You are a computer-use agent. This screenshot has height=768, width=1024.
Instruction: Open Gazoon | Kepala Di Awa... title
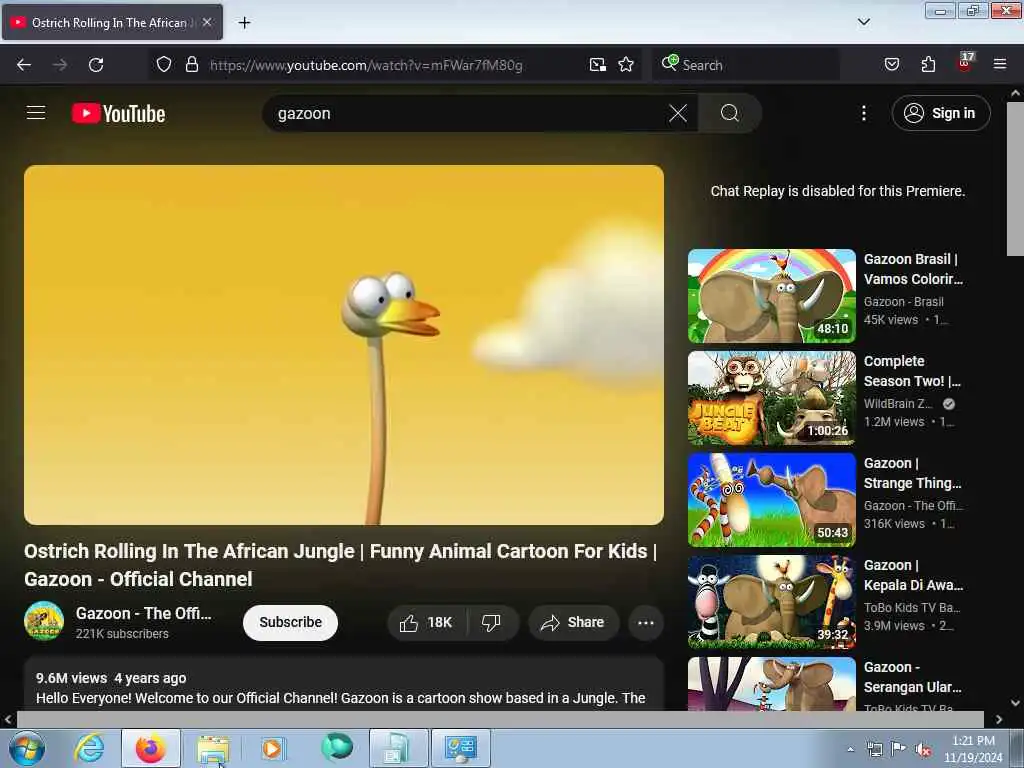click(x=913, y=575)
